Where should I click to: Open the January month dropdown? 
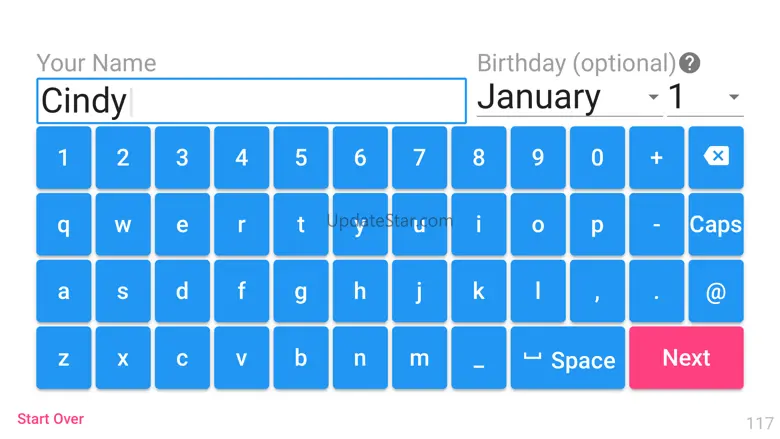[569, 97]
